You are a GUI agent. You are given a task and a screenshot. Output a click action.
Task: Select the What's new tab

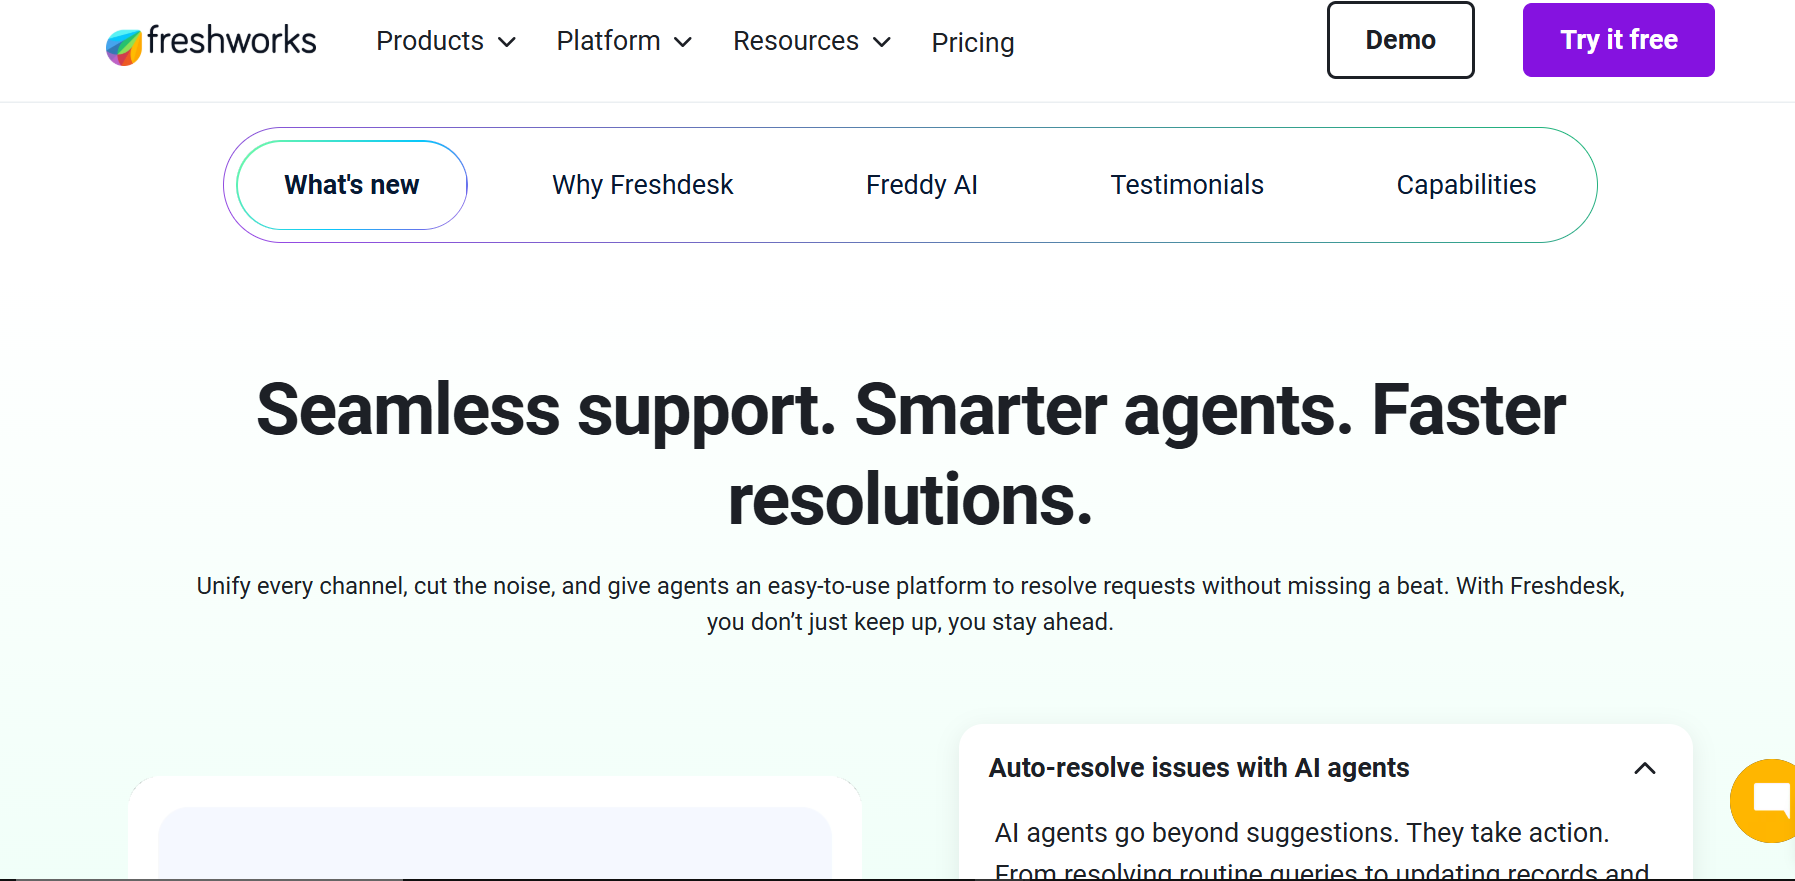pyautogui.click(x=352, y=185)
